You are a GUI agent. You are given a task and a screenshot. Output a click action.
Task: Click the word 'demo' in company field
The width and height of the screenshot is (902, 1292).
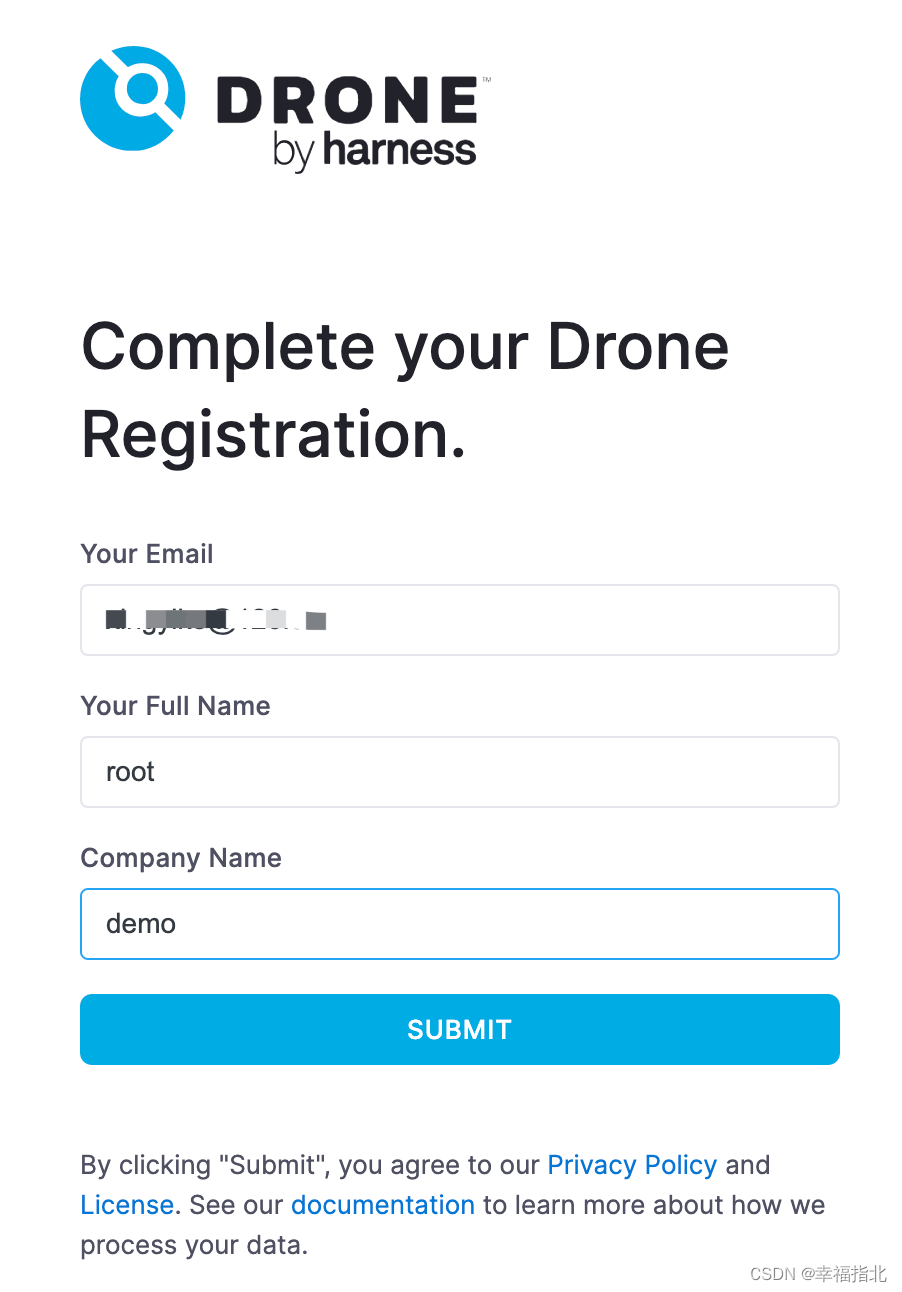click(141, 924)
